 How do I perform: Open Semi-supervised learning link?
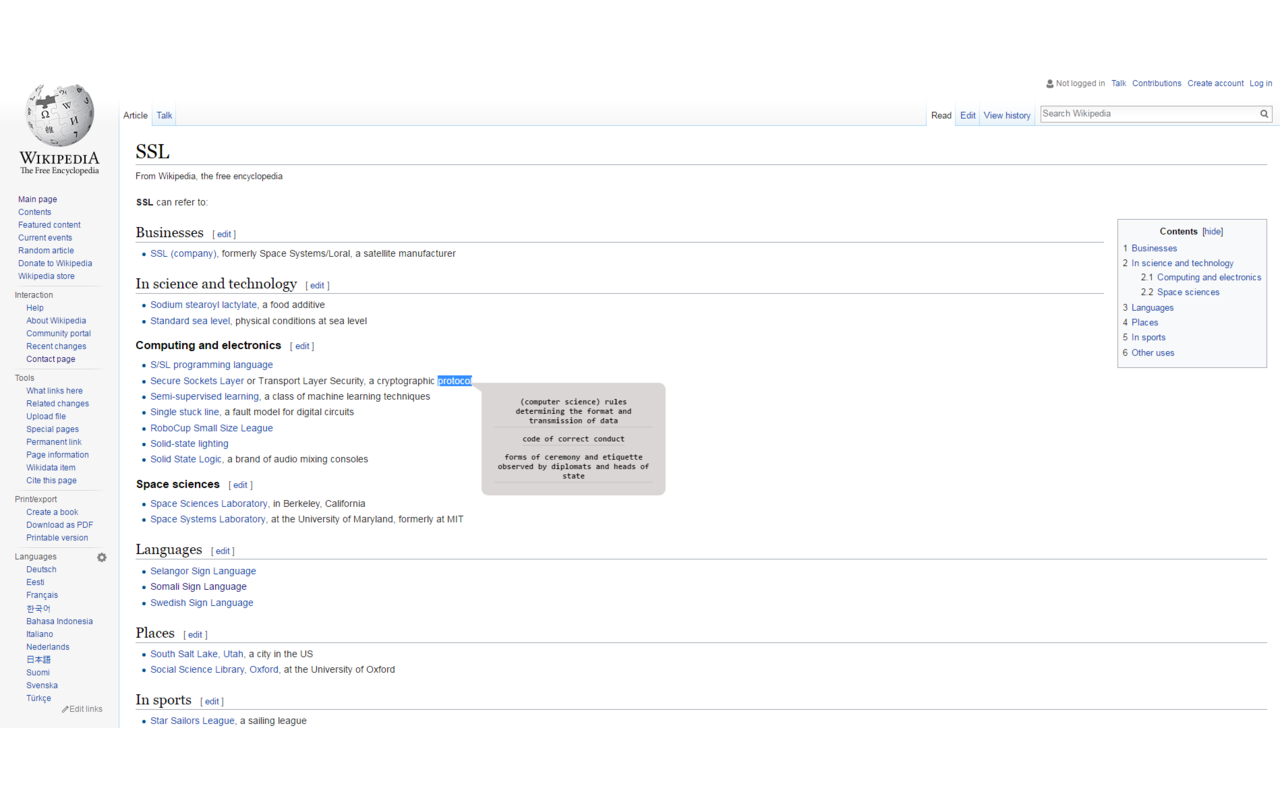pyautogui.click(x=204, y=397)
